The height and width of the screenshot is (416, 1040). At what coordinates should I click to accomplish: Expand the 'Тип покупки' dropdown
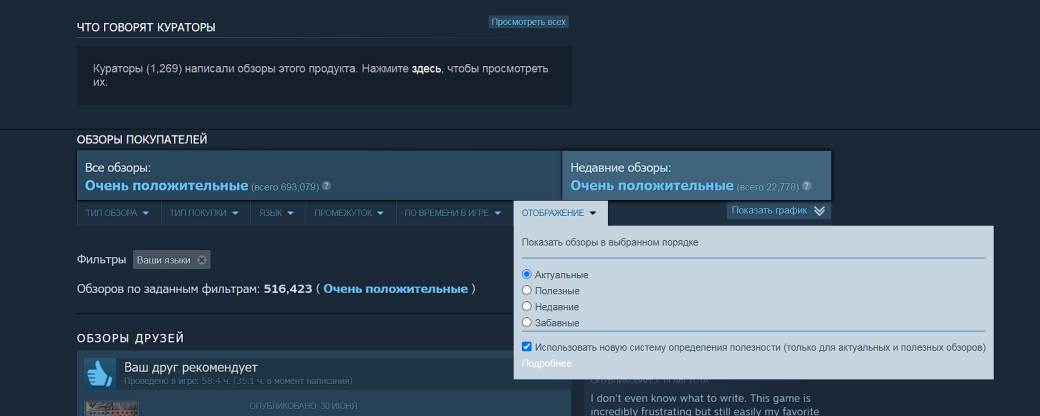[x=204, y=213]
